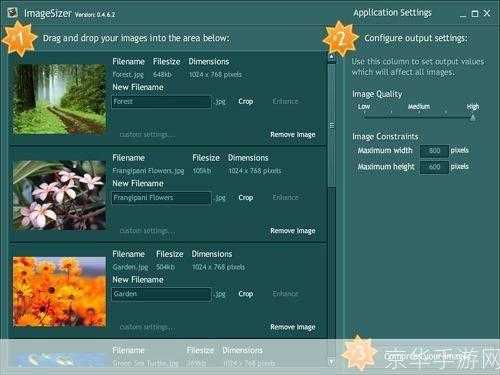This screenshot has width=500, height=375.
Task: Click the Forest.jpg filename text
Action: click(x=128, y=75)
